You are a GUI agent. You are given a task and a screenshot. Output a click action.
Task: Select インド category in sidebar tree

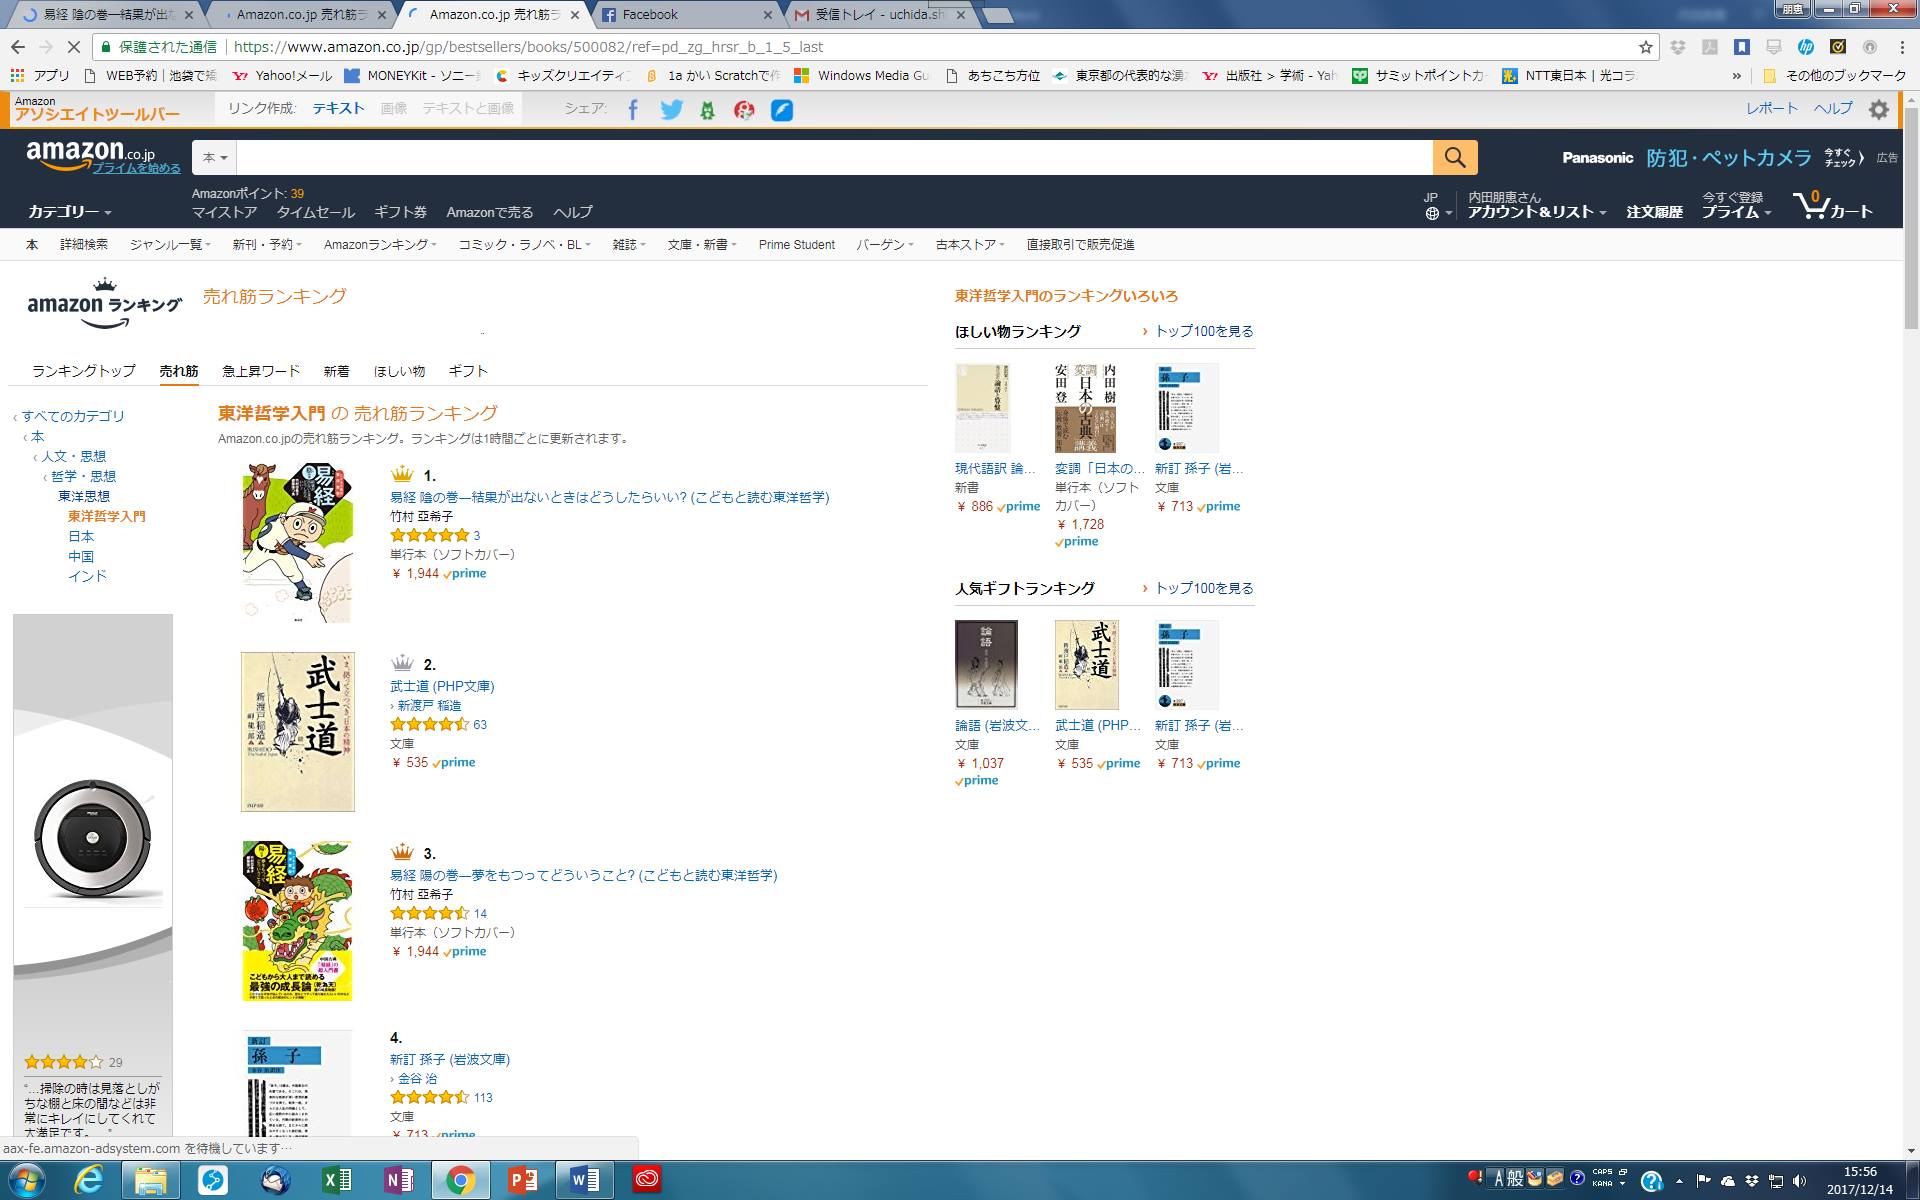pyautogui.click(x=87, y=576)
